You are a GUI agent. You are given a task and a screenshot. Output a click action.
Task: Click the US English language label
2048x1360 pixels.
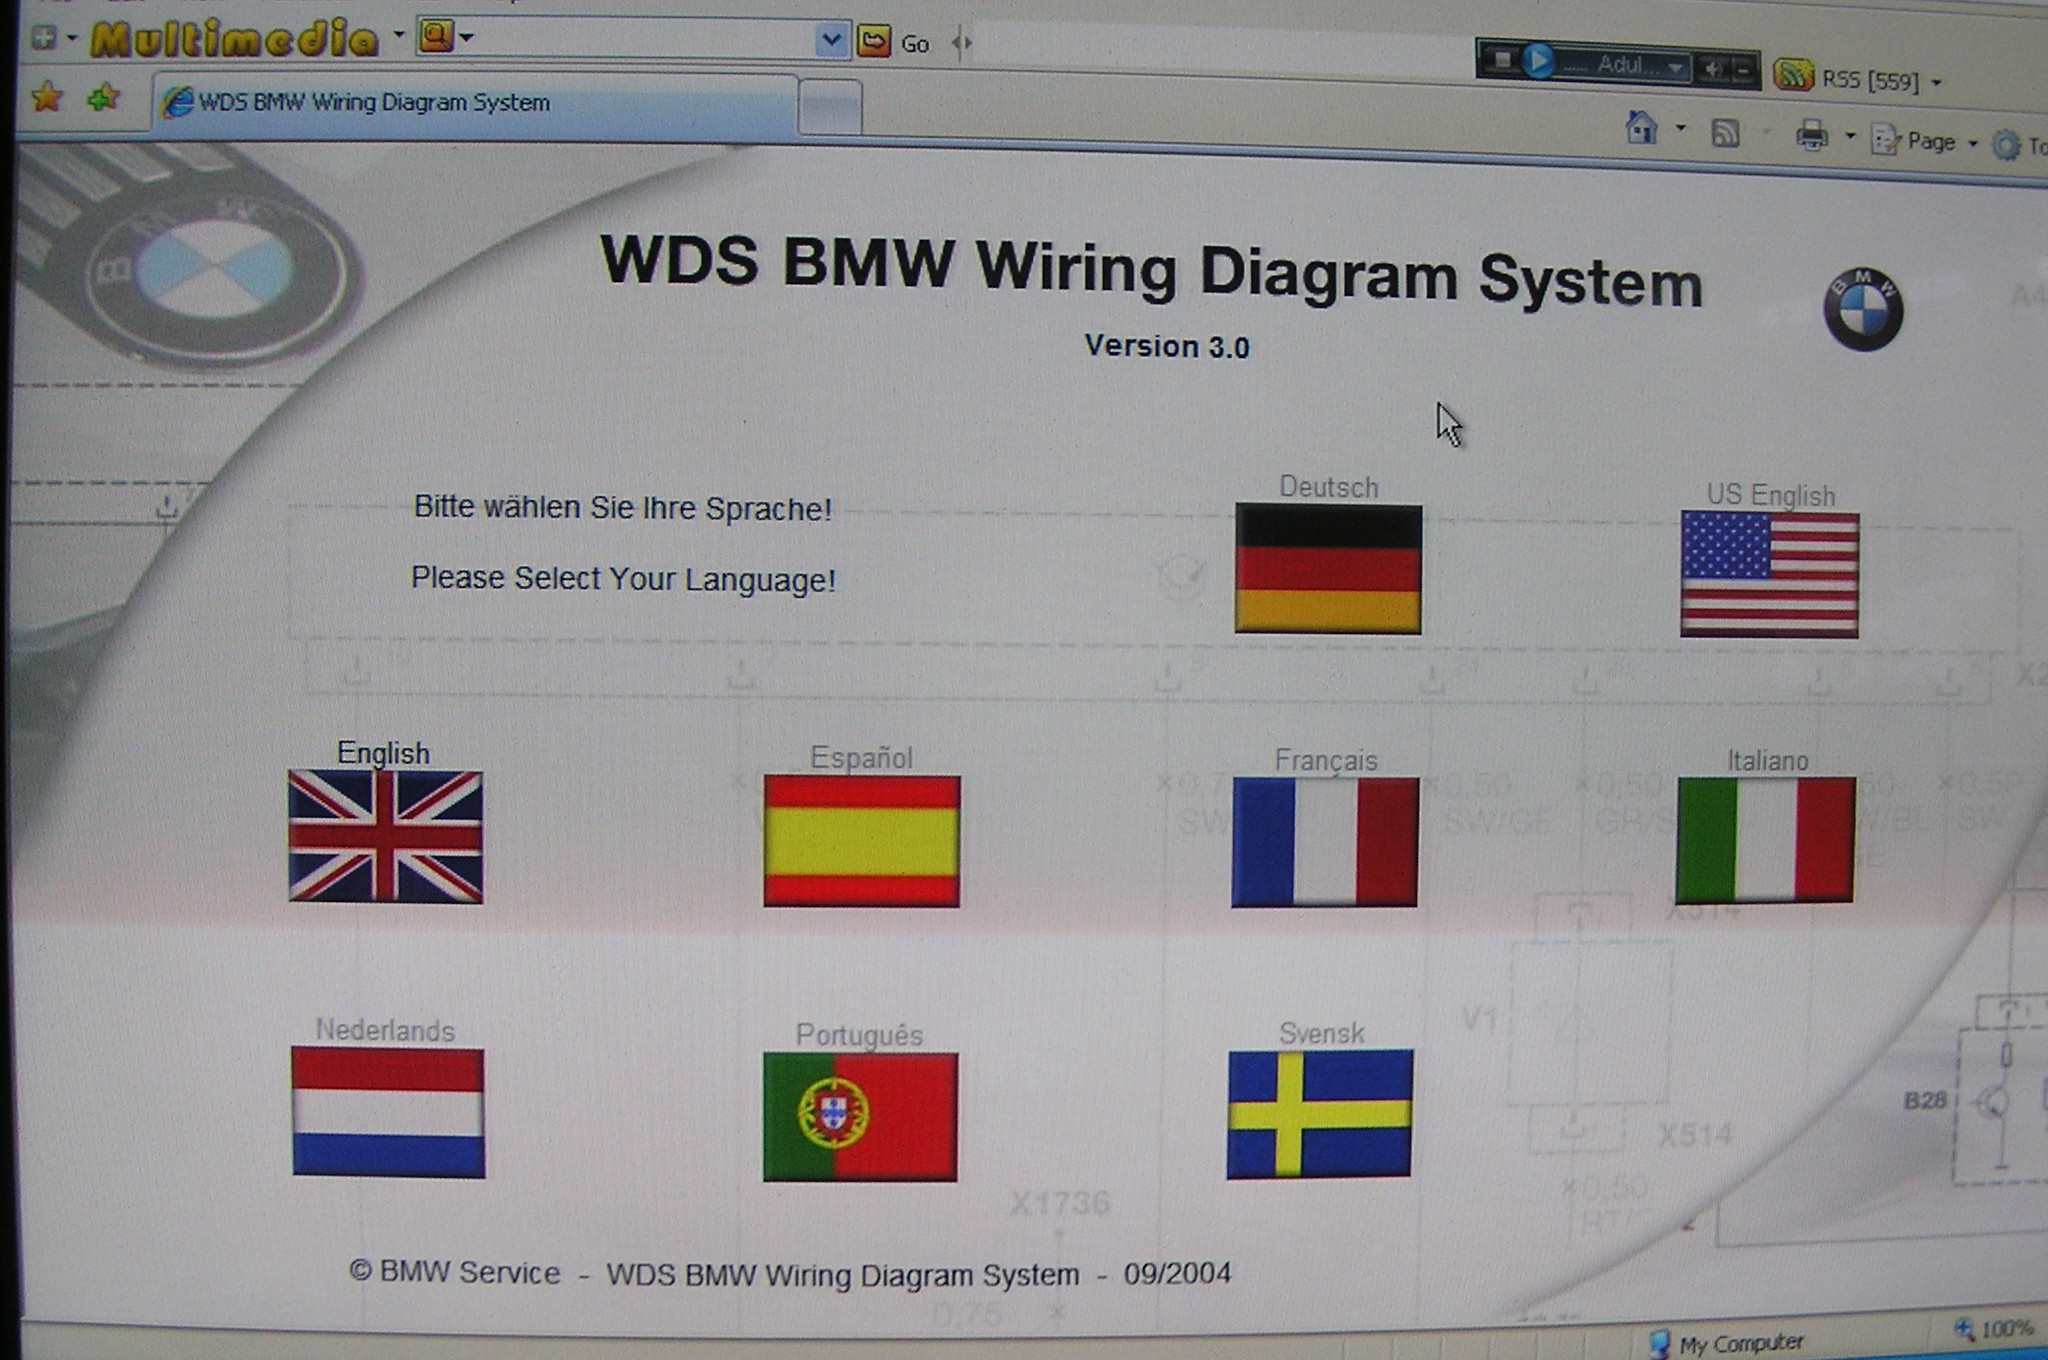coord(1770,495)
